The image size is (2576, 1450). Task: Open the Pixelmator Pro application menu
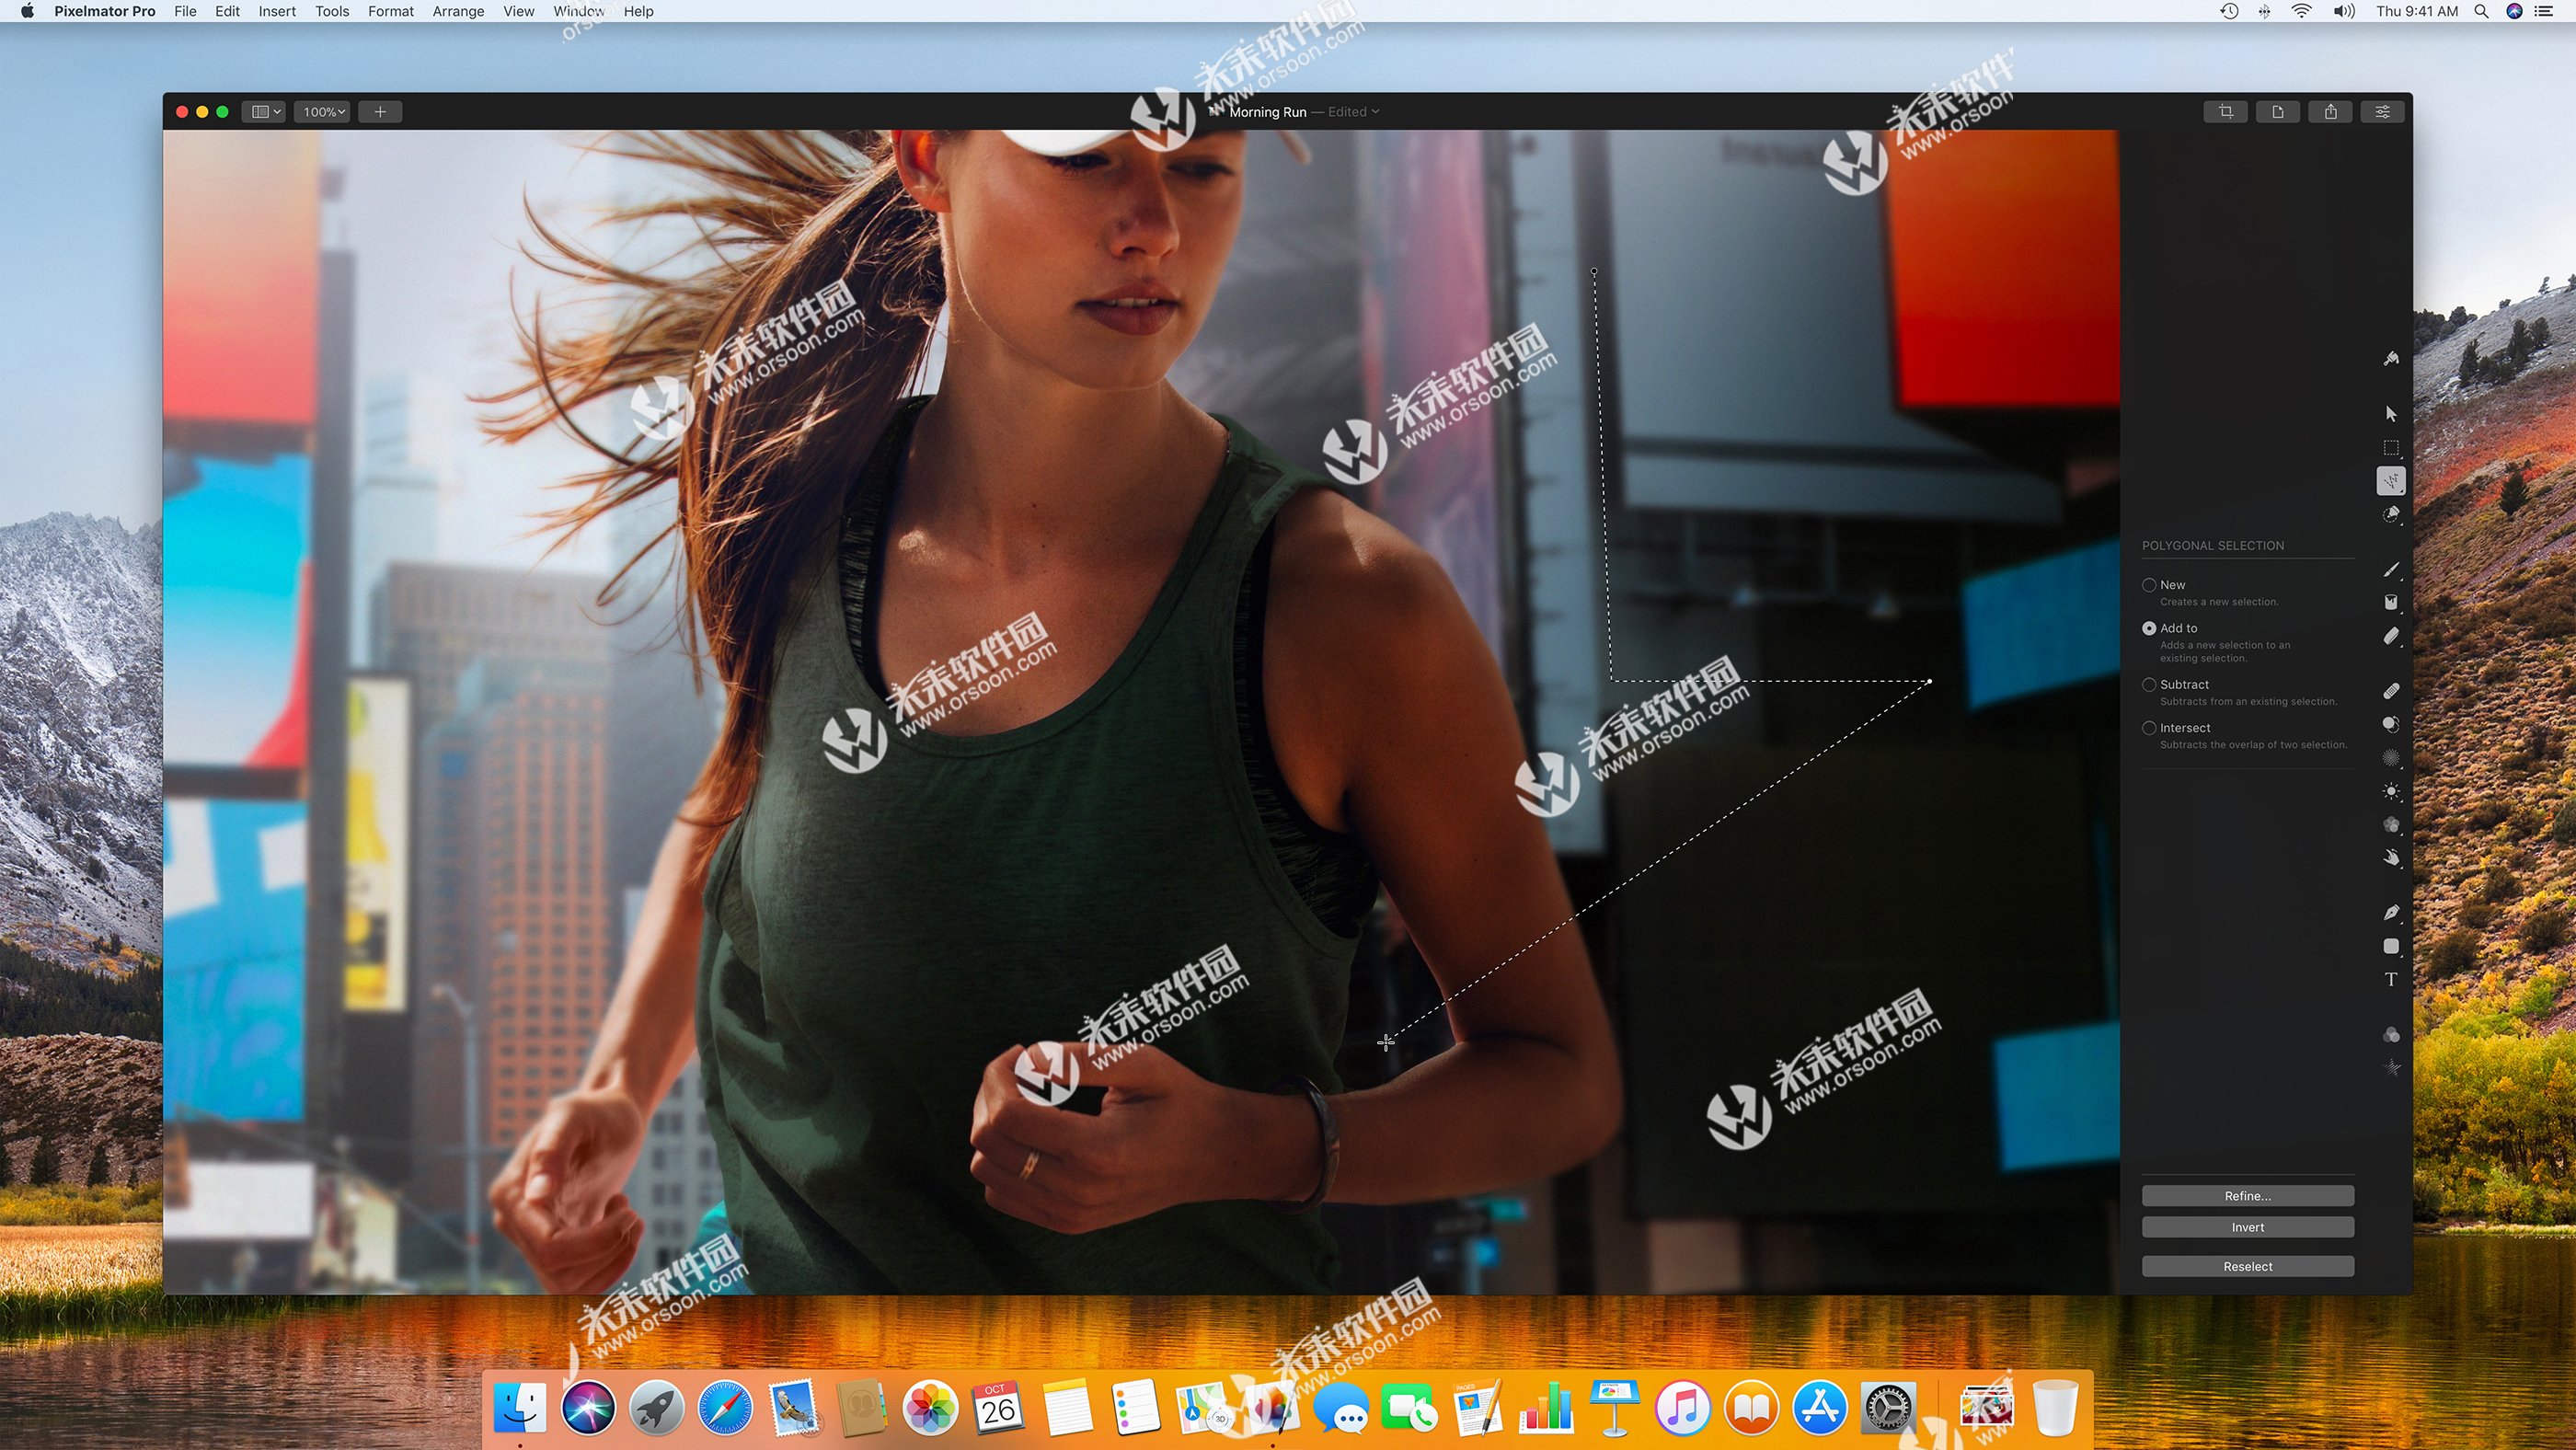(105, 11)
